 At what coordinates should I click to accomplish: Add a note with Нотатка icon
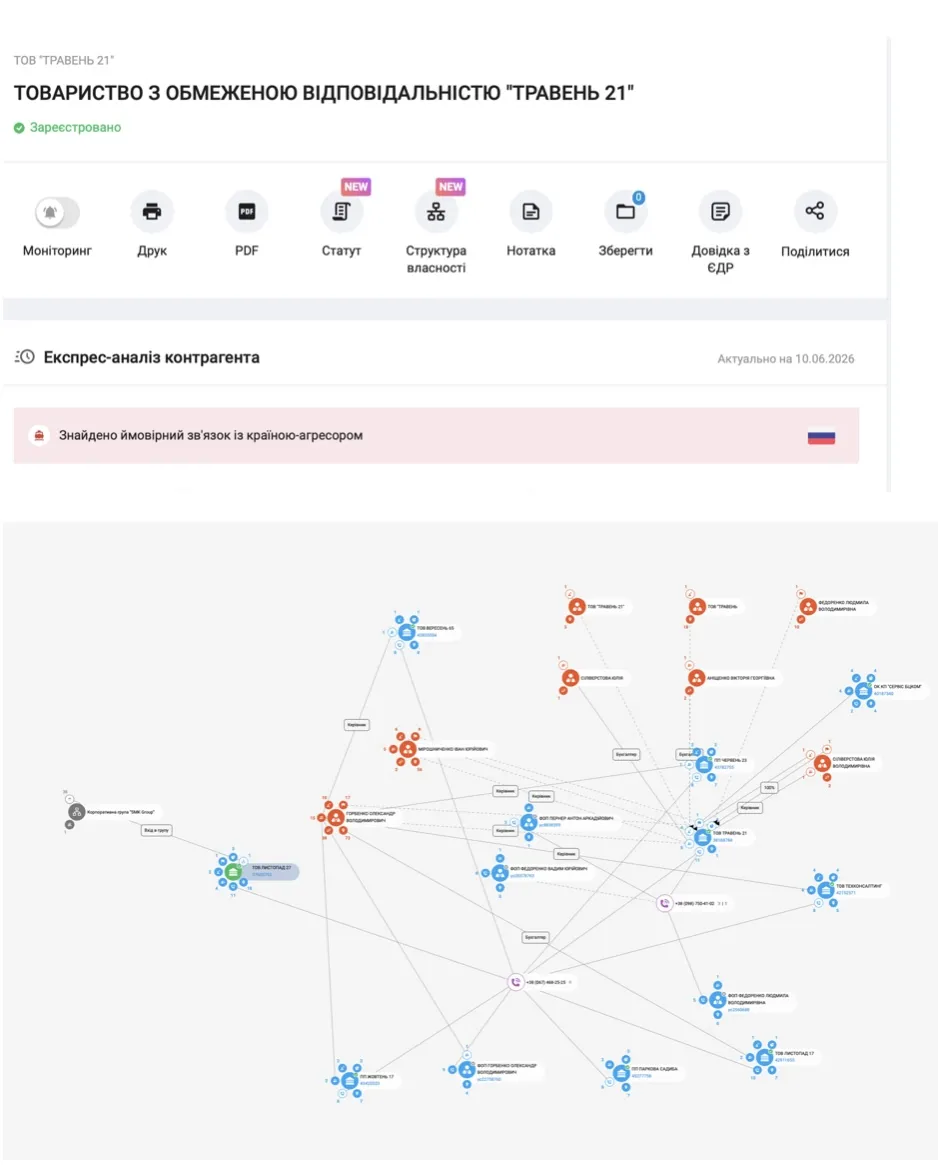tap(531, 212)
